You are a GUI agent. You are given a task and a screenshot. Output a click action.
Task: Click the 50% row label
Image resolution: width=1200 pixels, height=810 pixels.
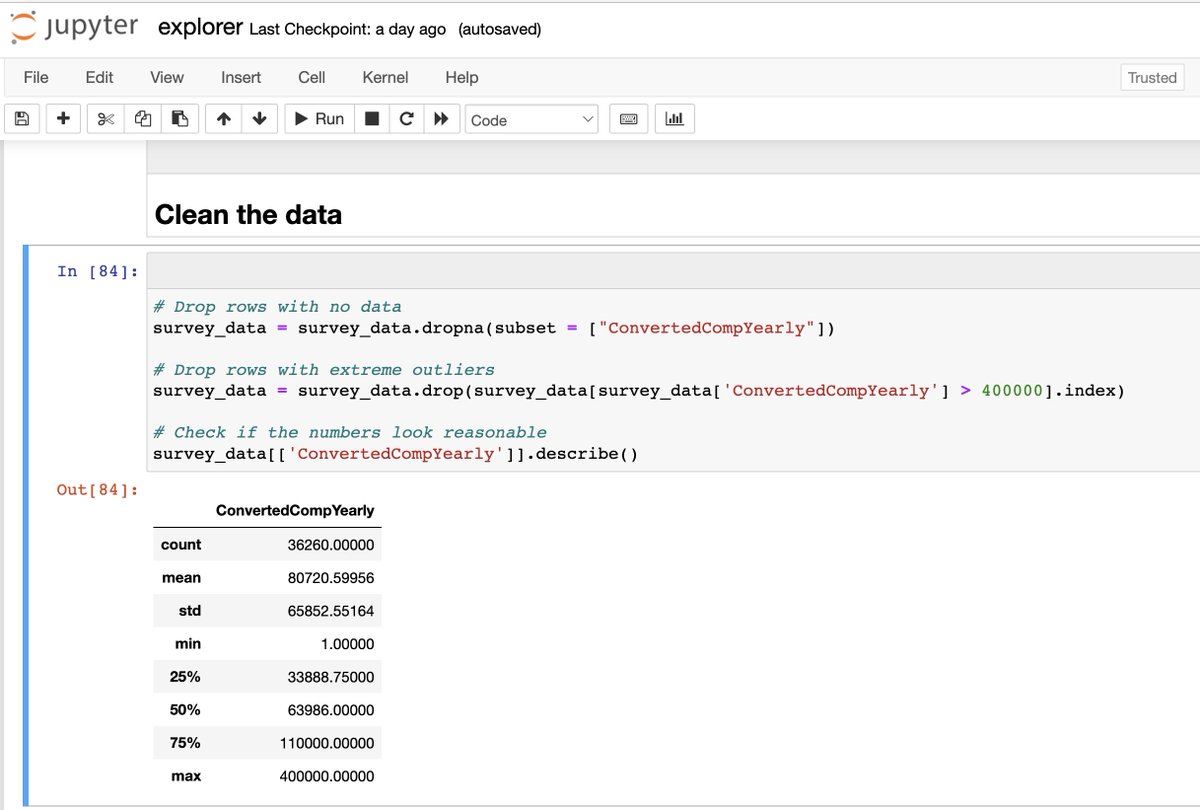click(x=185, y=710)
